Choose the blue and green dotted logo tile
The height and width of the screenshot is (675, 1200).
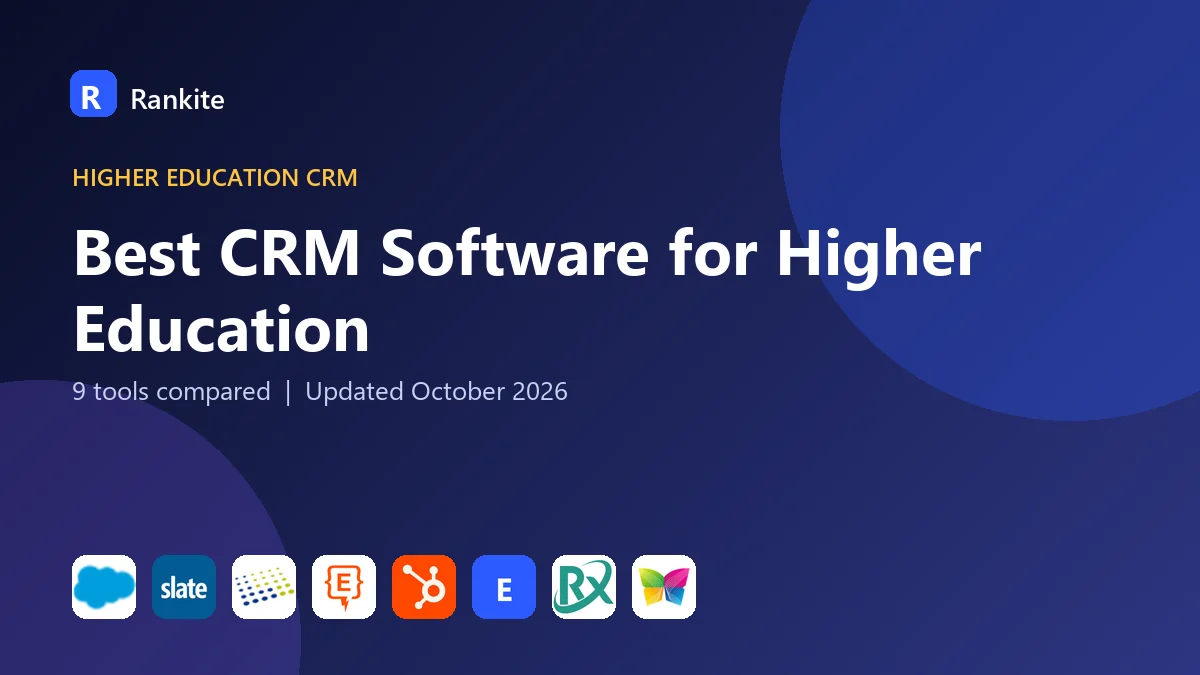[x=264, y=587]
